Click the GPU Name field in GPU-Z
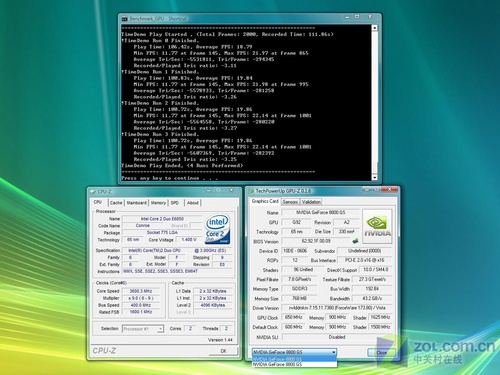The image size is (500, 375). [x=321, y=212]
